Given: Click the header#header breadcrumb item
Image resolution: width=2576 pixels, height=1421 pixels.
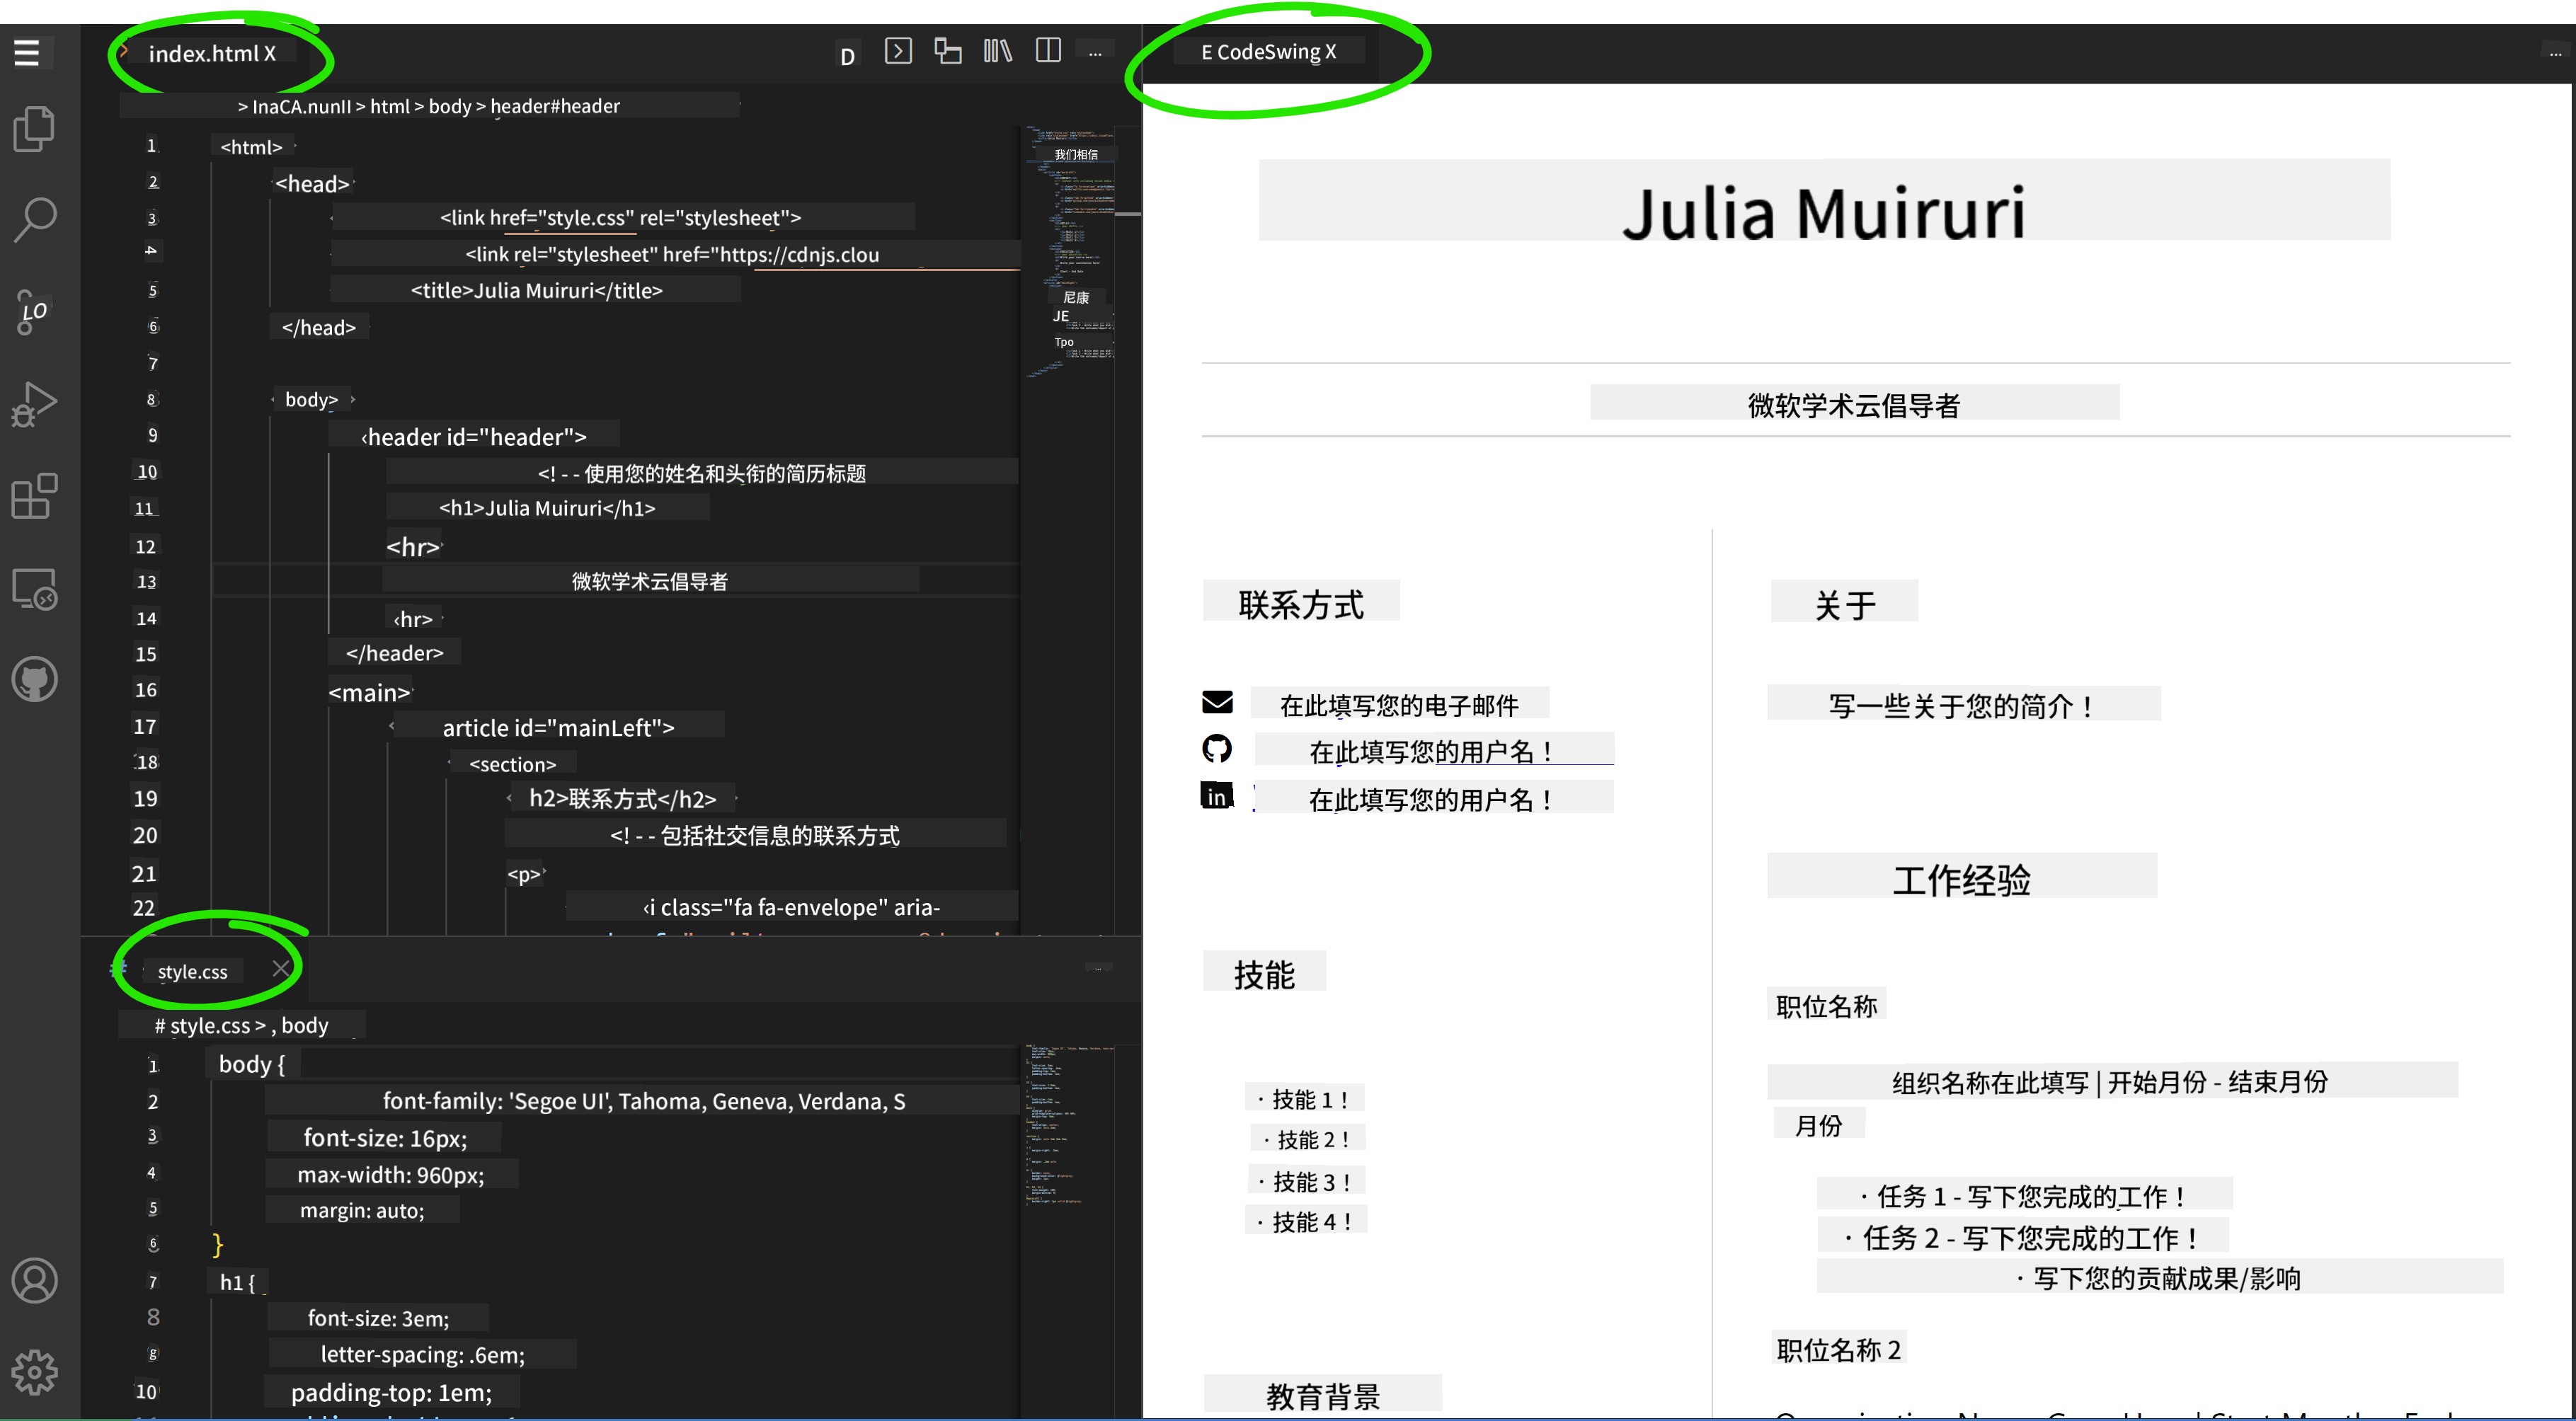Looking at the screenshot, I should pyautogui.click(x=555, y=106).
